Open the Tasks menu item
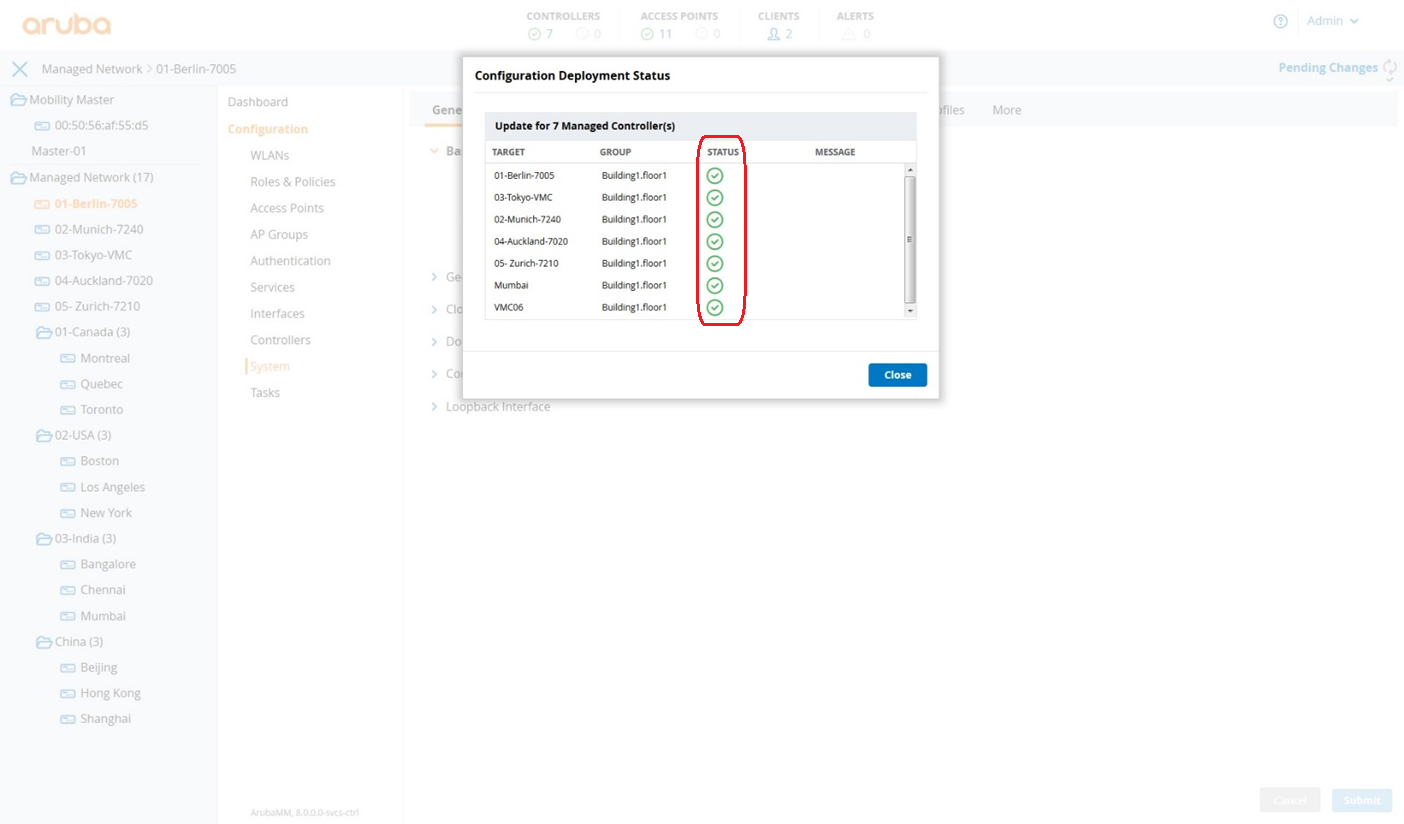The height and width of the screenshot is (824, 1404). pos(265,393)
